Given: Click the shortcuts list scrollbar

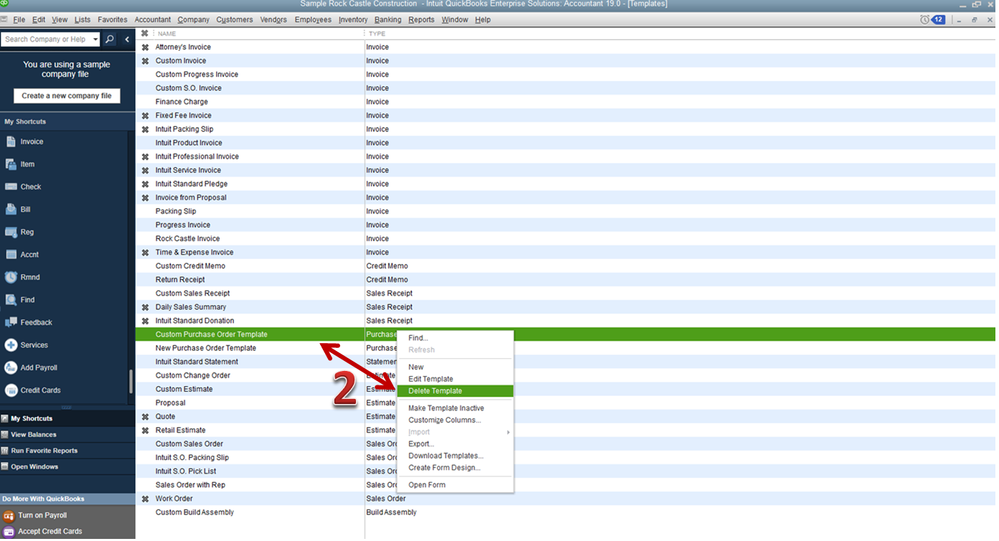Looking at the screenshot, I should click(131, 382).
